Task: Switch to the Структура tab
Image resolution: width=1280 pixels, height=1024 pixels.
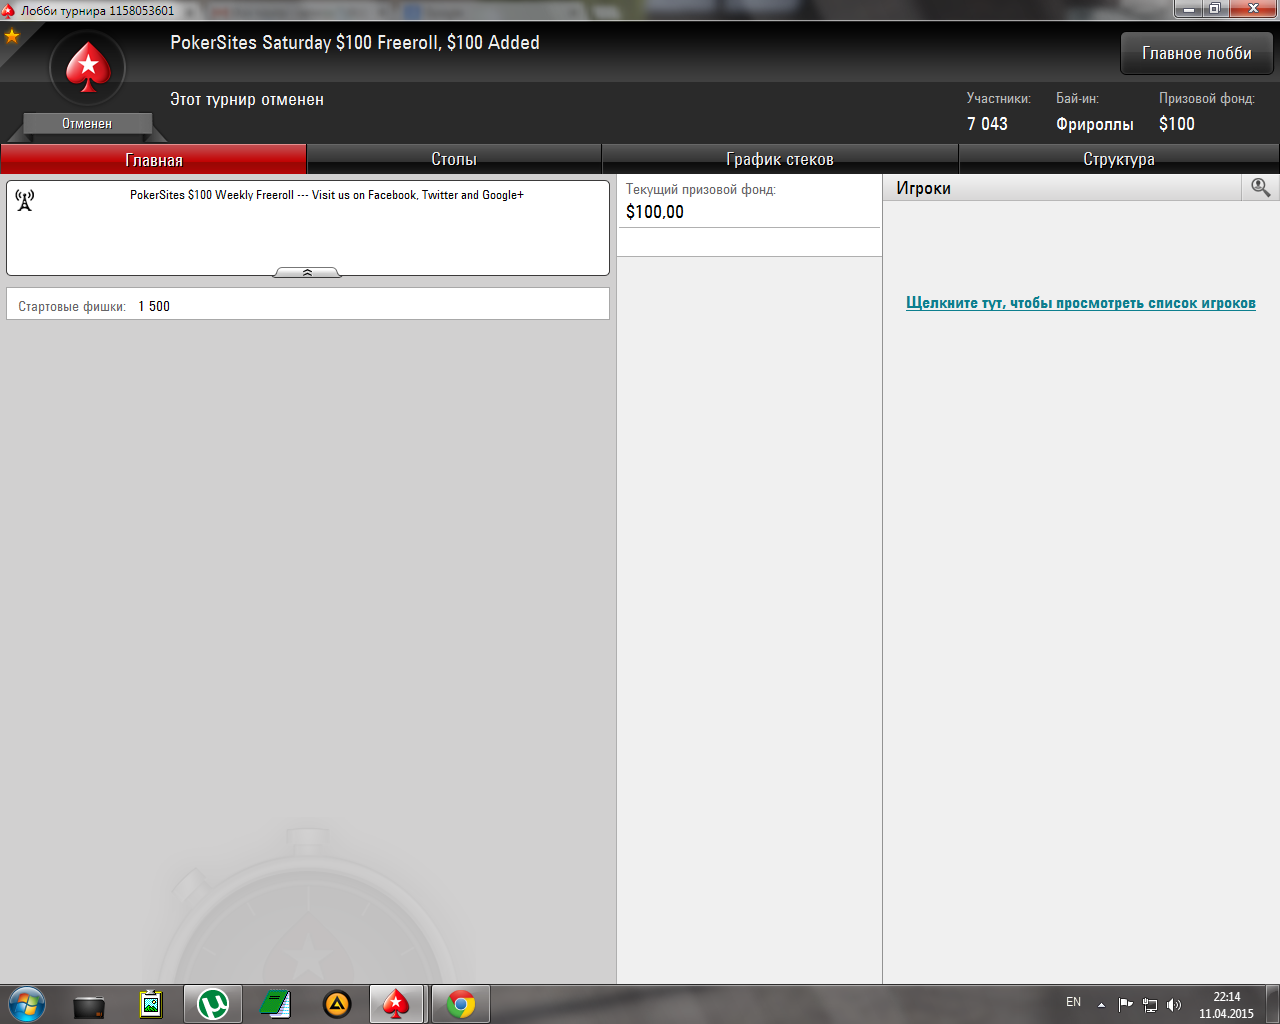Action: tap(1119, 159)
